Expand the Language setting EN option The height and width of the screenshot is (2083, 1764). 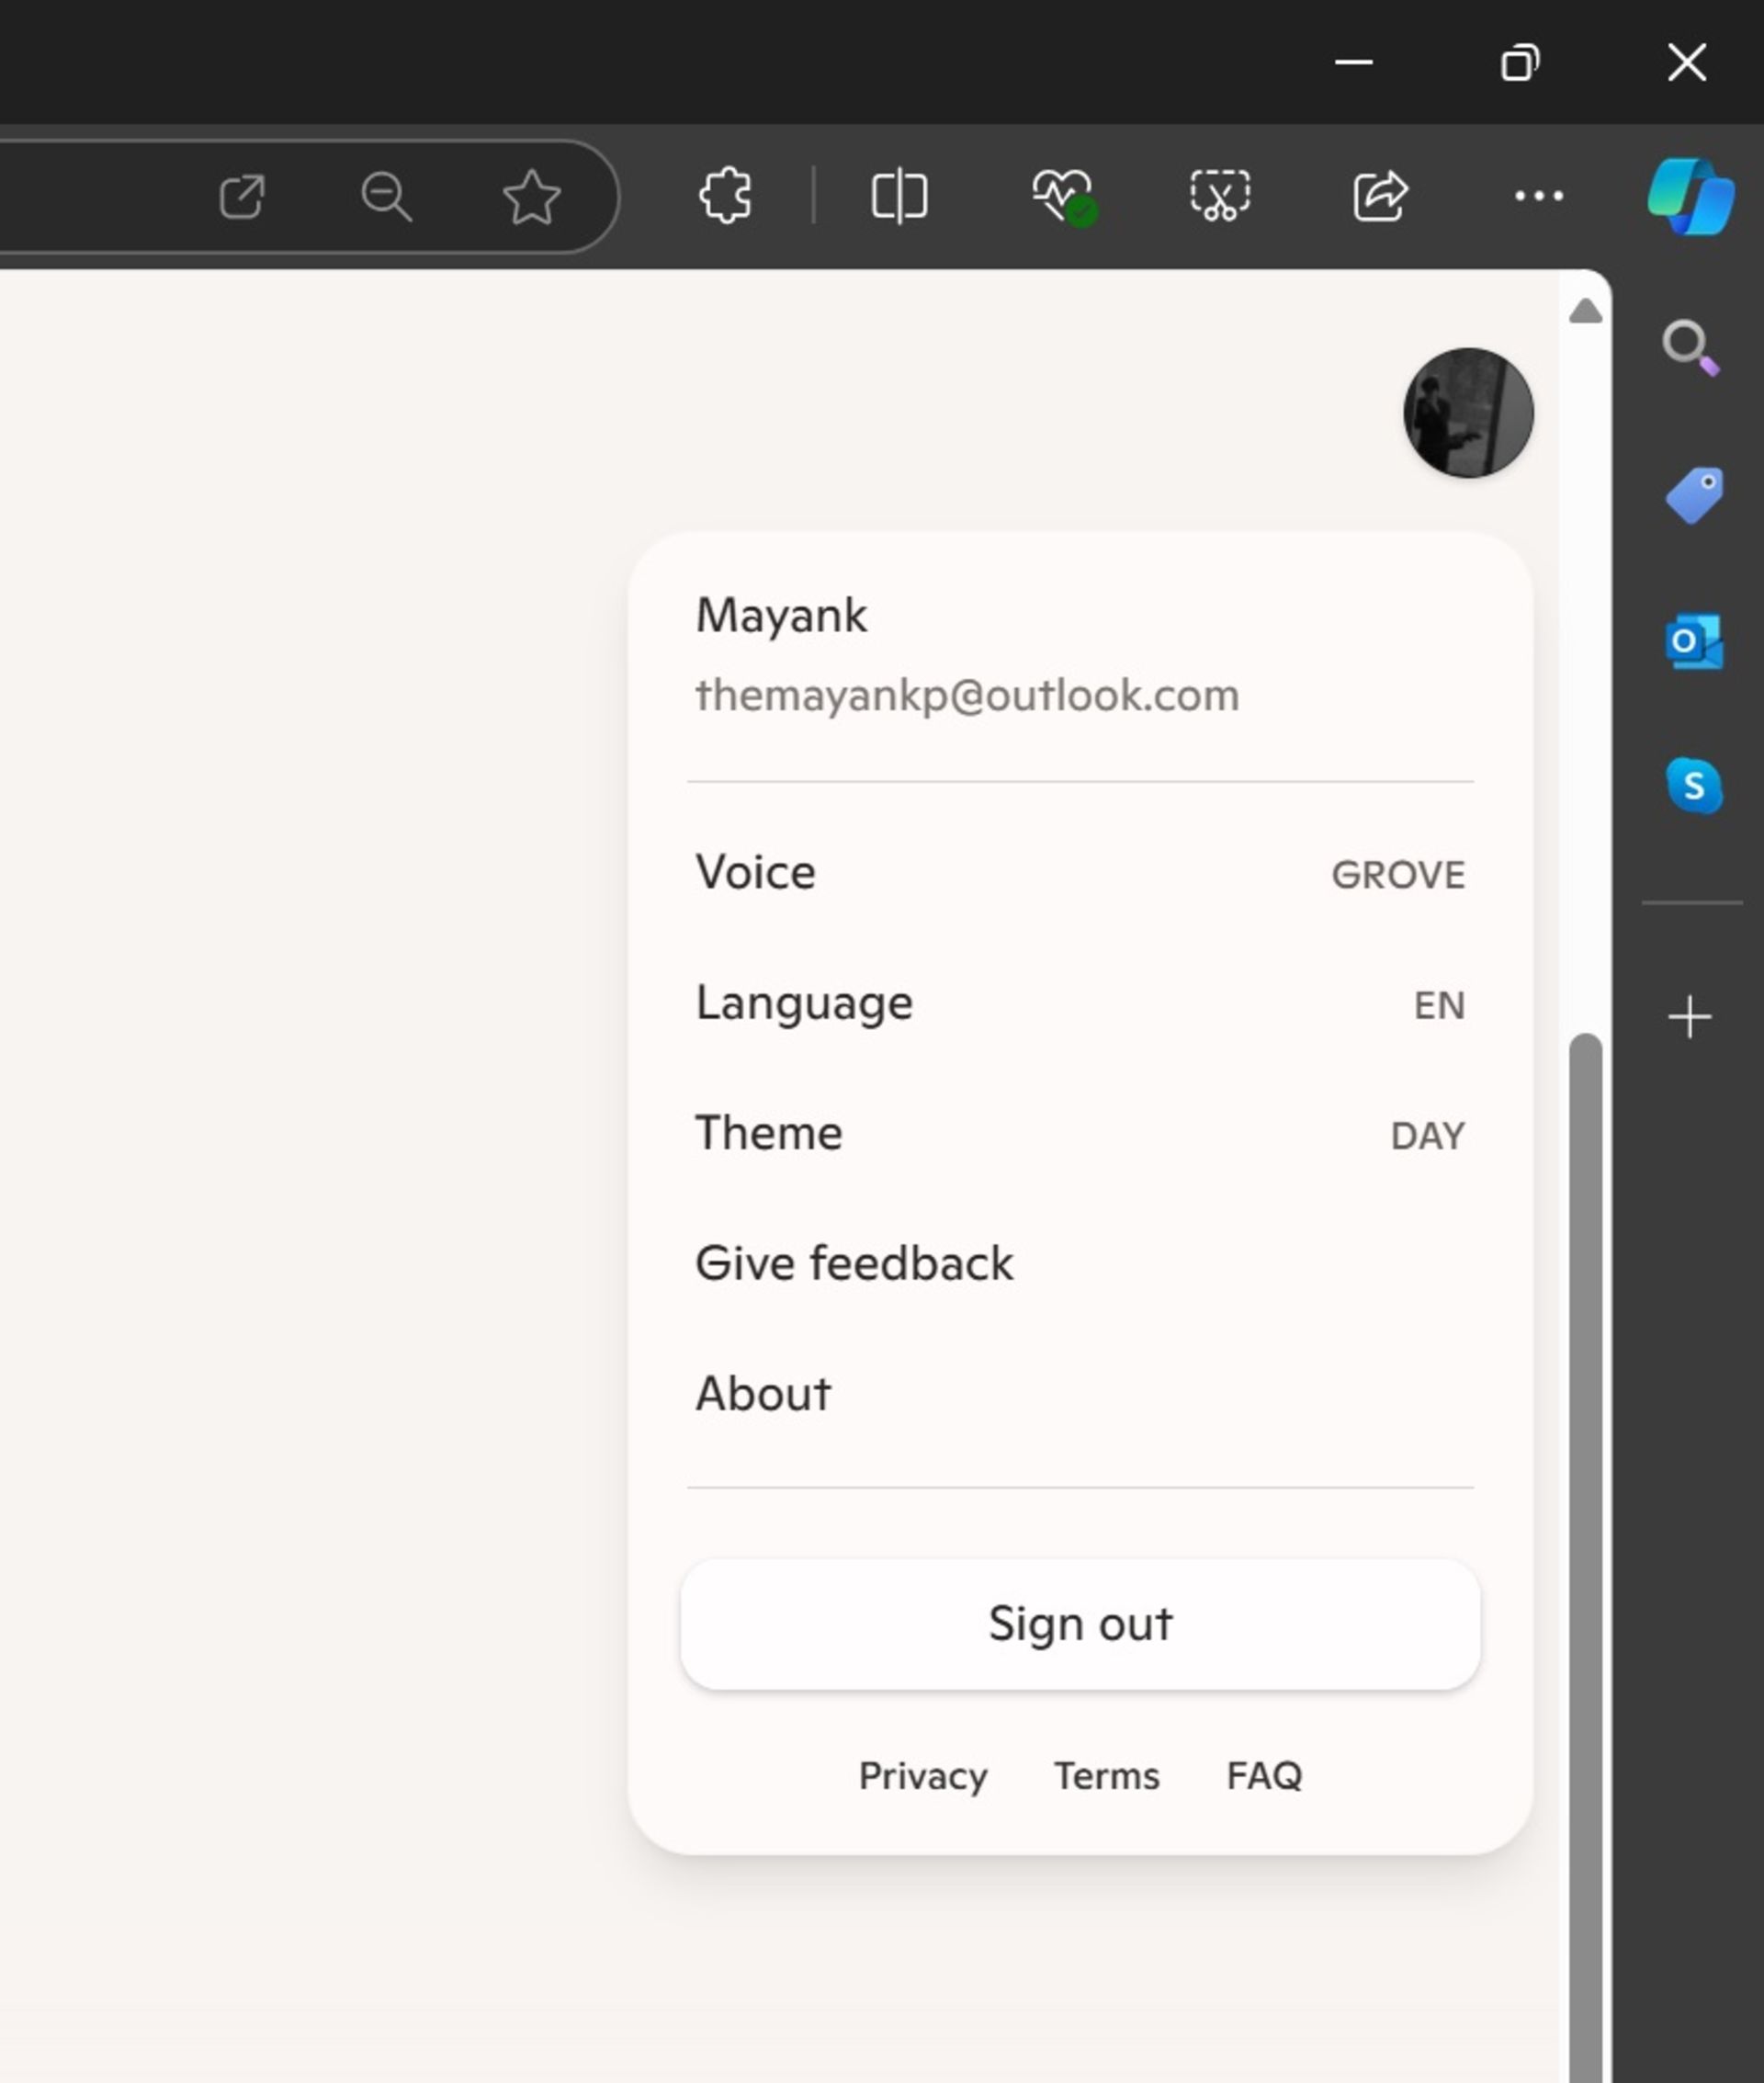1439,1002
